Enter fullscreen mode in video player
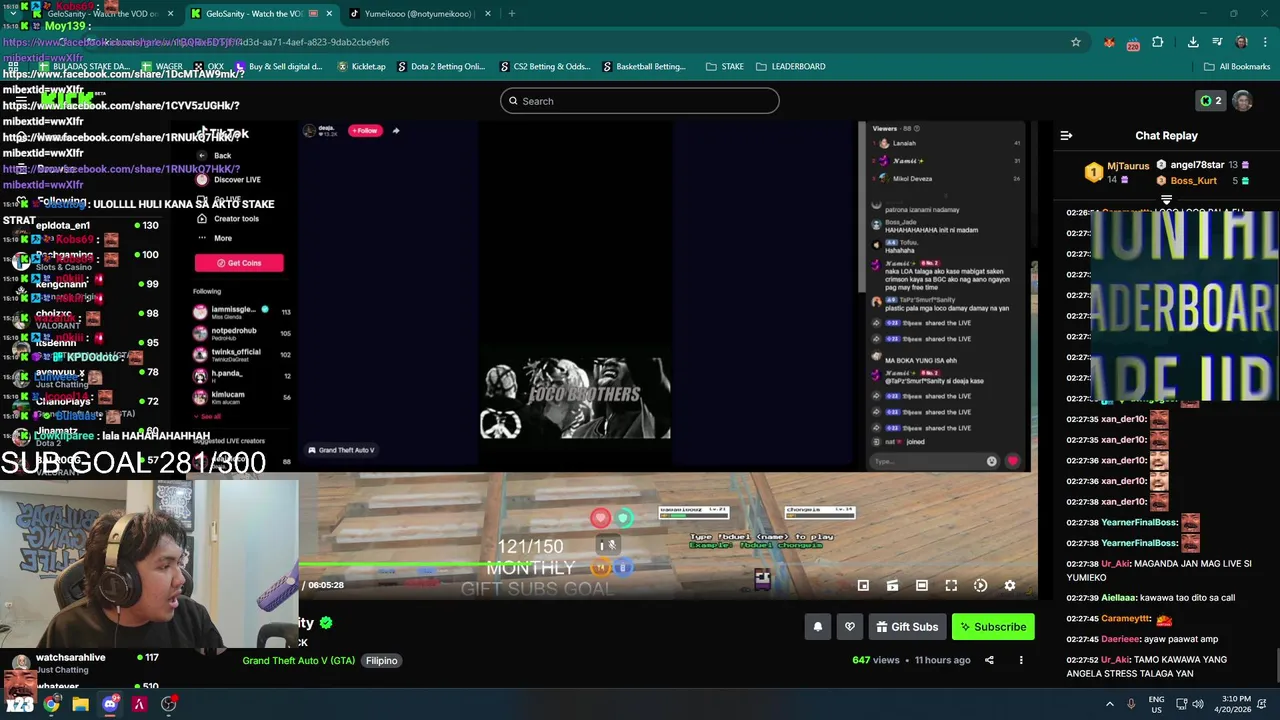 [951, 586]
